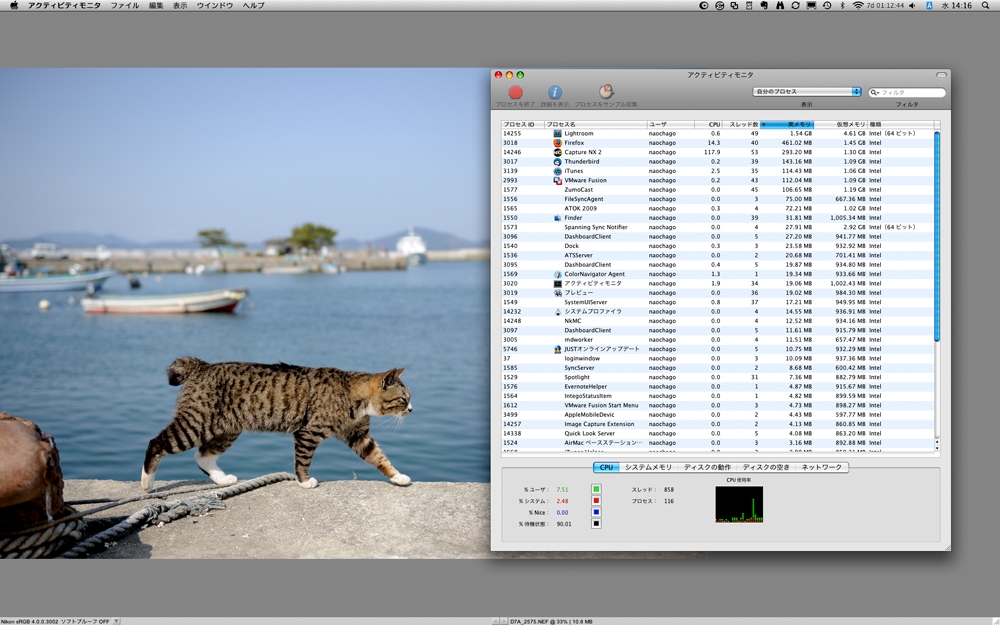Open the ウインドウ menu
Screen dimensions: 1000x625
(x=214, y=6)
